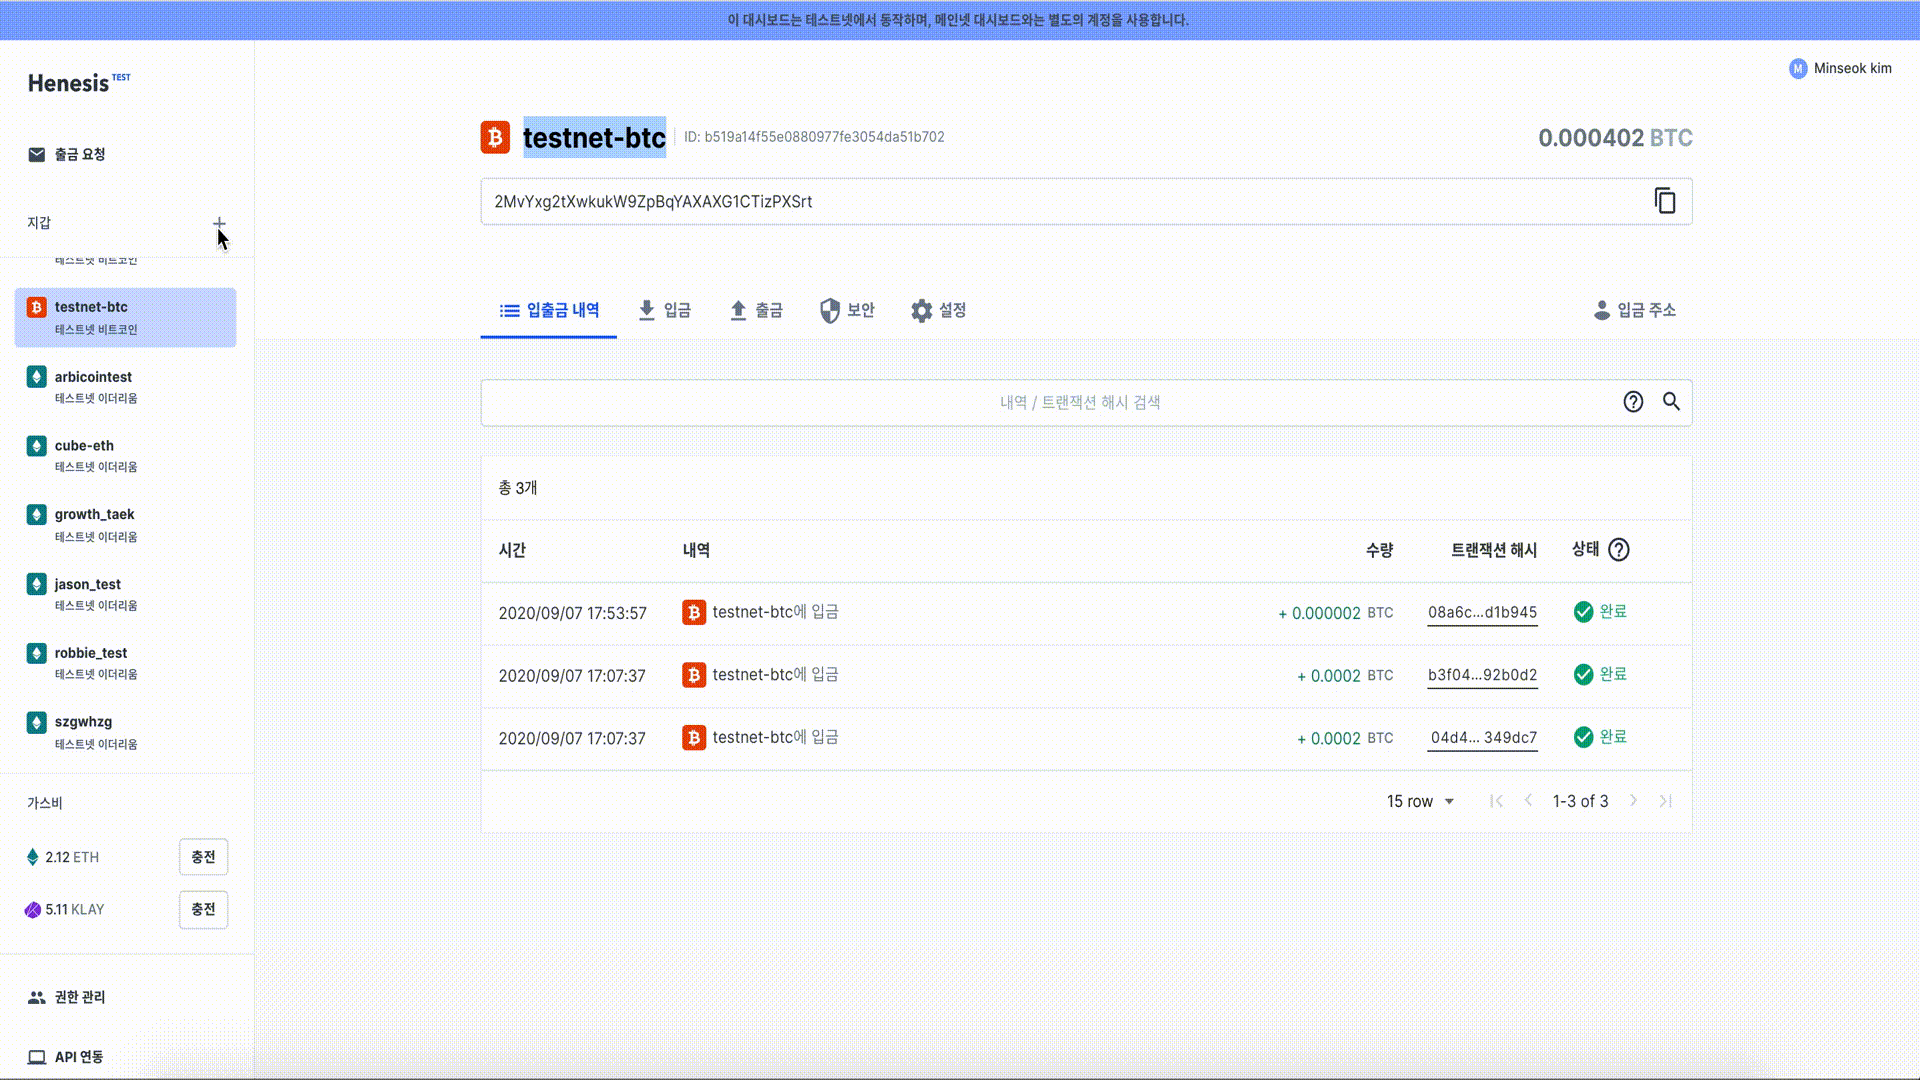Select the jason_test wallet
This screenshot has height=1080, width=1920.
(125, 594)
